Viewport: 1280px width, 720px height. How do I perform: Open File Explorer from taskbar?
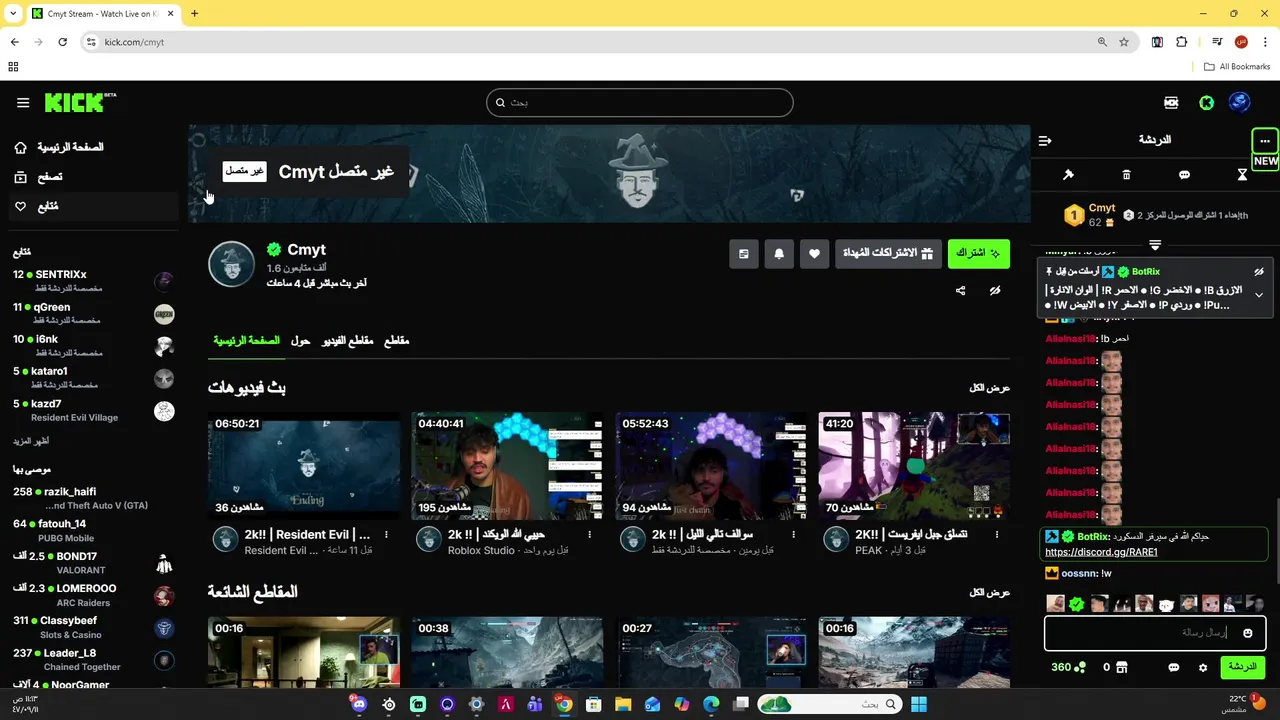pos(623,704)
